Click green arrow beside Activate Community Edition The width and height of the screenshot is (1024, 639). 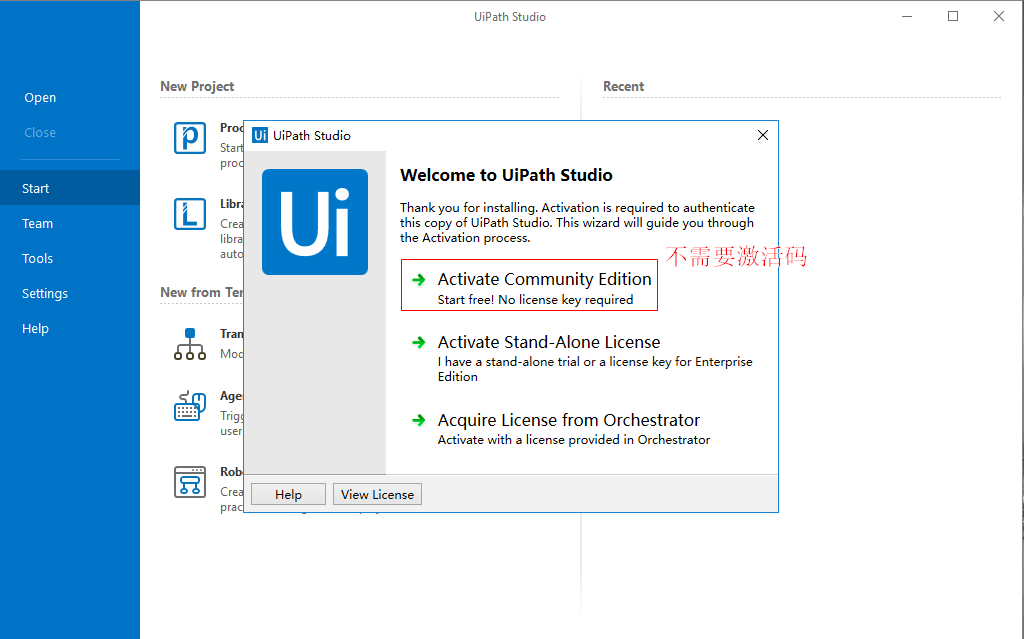click(419, 280)
